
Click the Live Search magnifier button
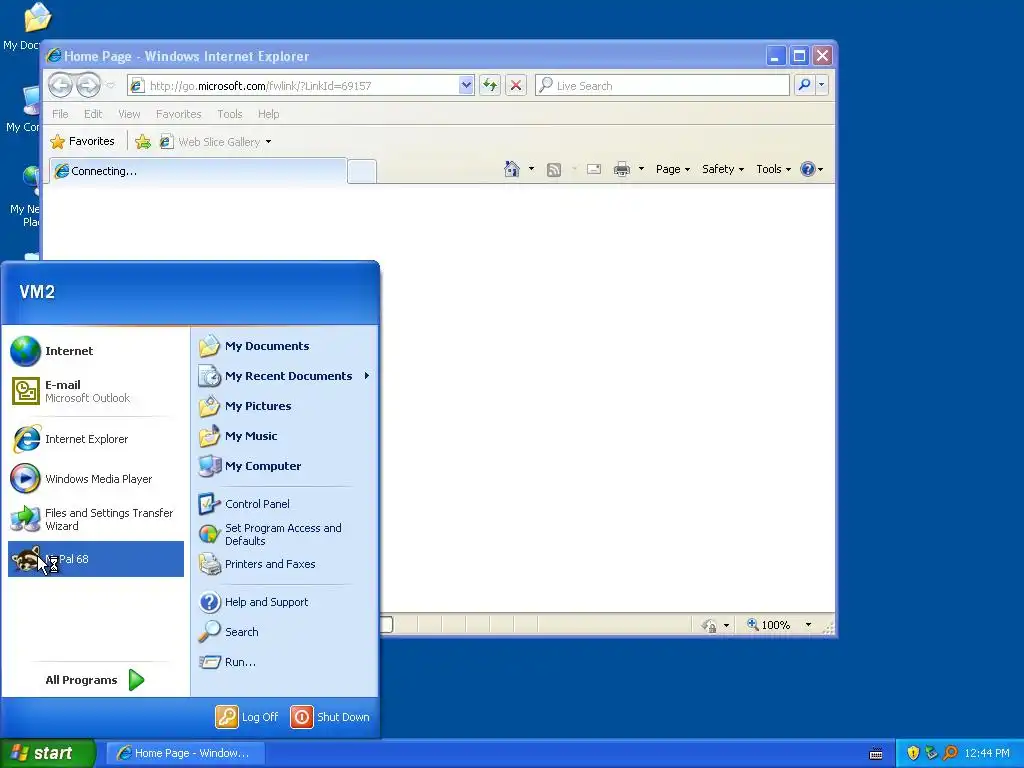point(805,85)
